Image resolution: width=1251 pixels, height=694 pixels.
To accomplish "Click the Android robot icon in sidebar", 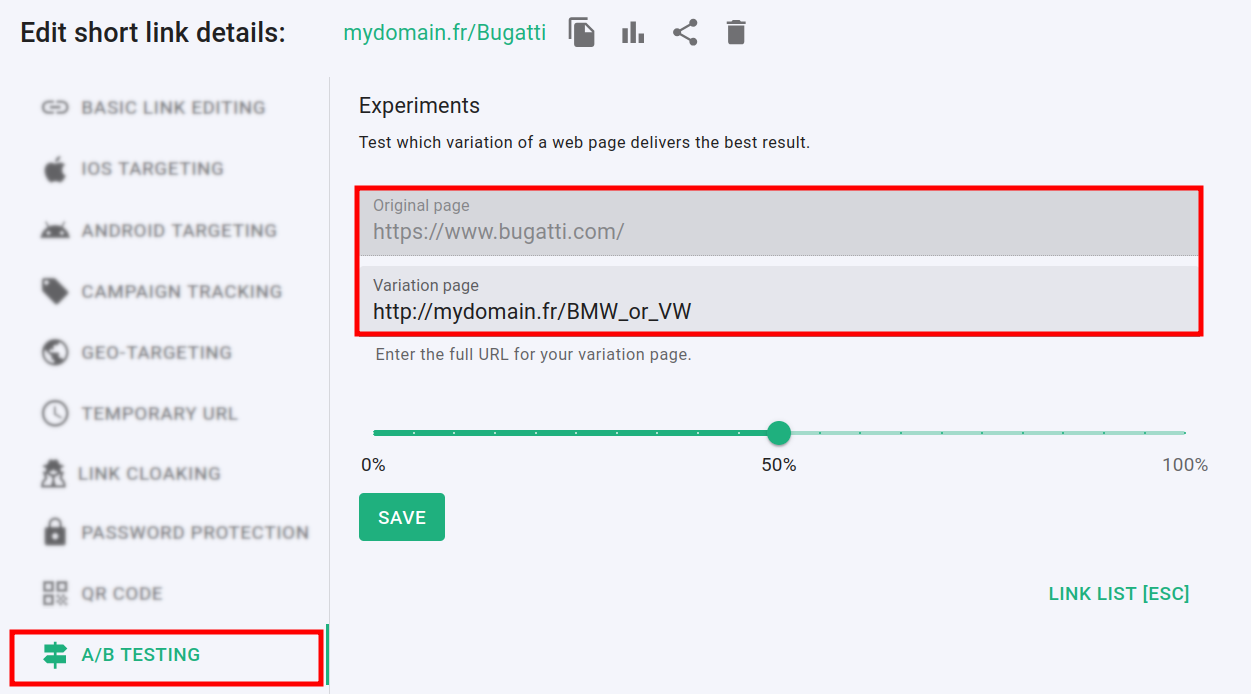I will [x=55, y=230].
